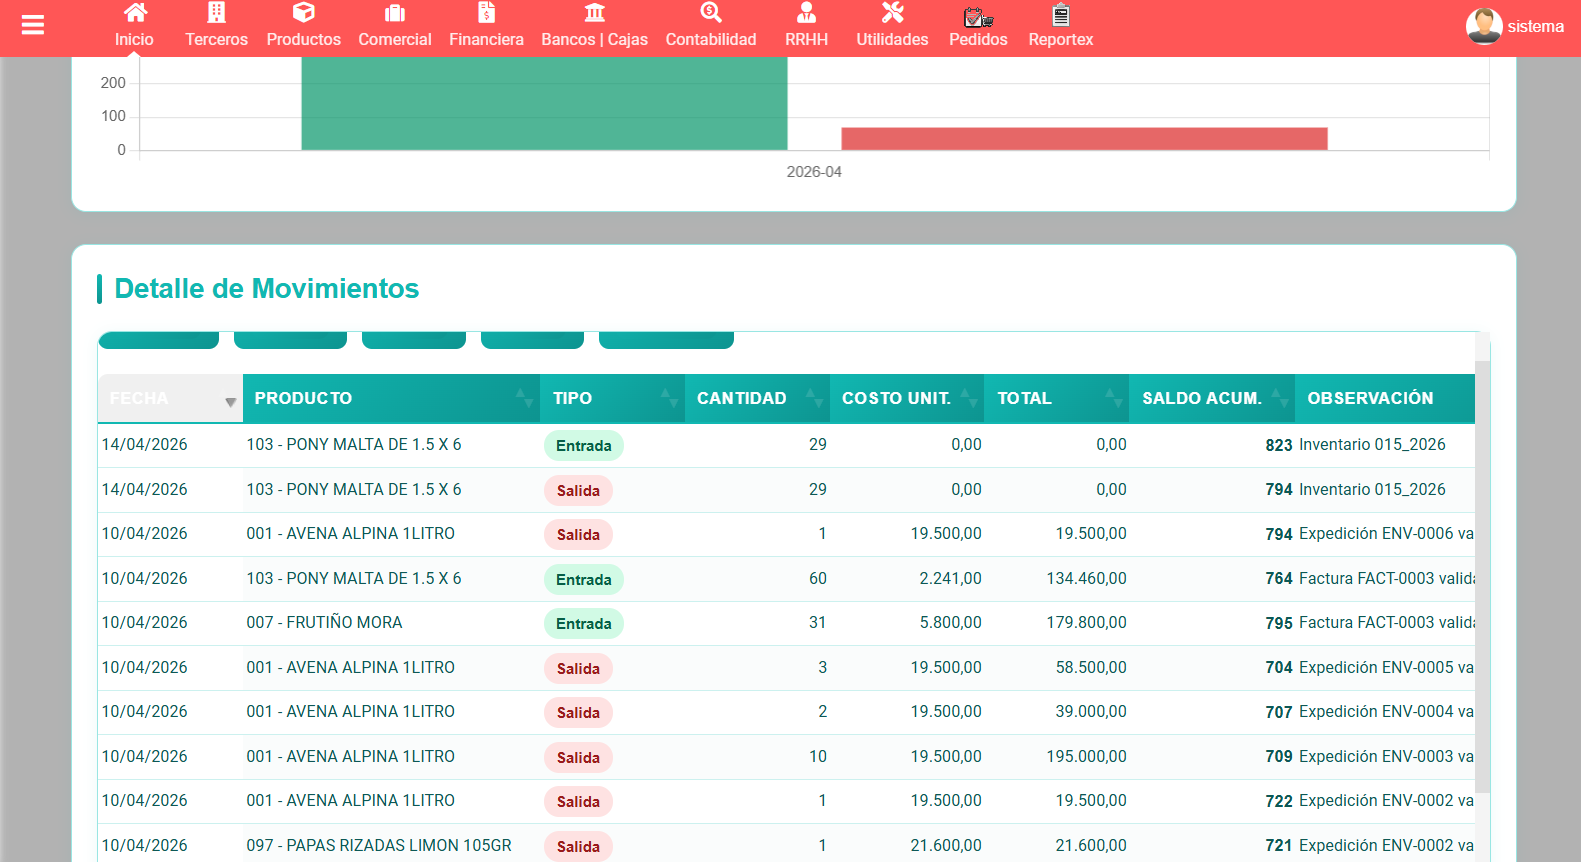This screenshot has width=1581, height=862.
Task: Select the Comercial briefcase icon
Action: [395, 13]
